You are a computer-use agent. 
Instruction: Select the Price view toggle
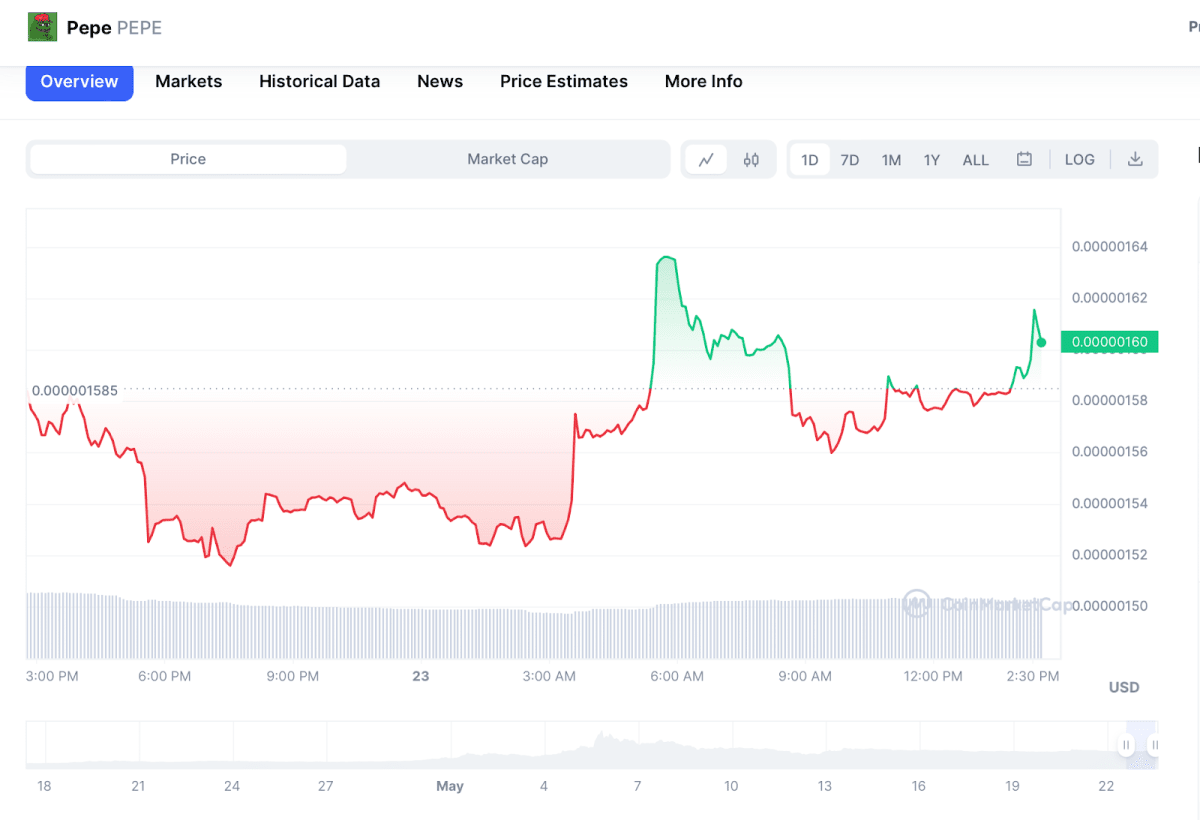tap(186, 159)
